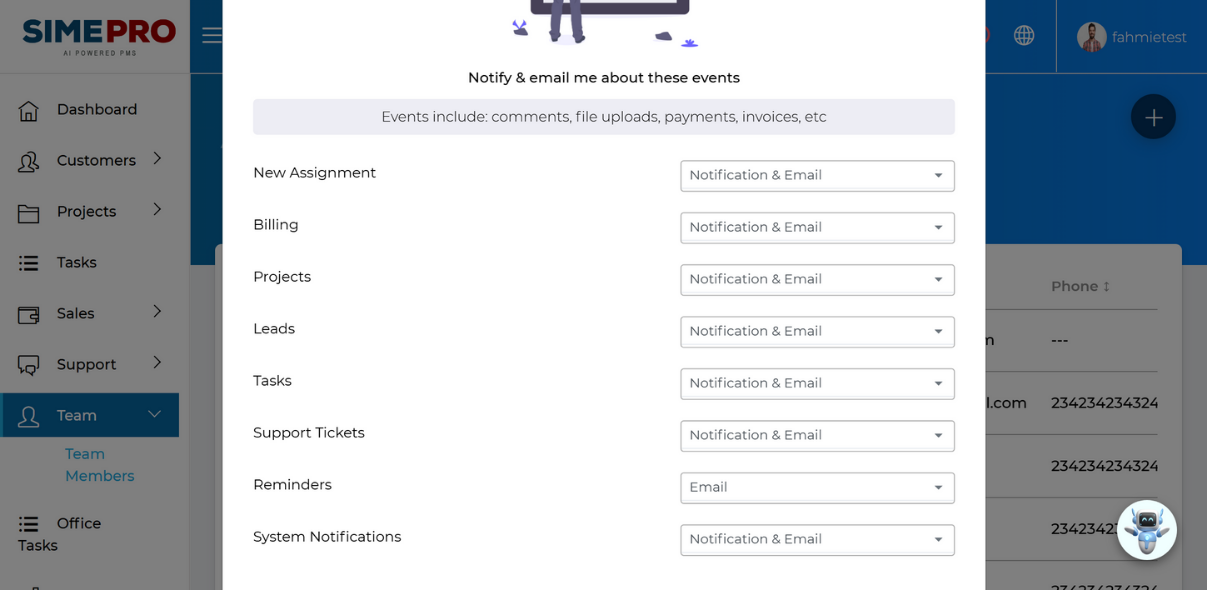Open the System Notifications dropdown

click(x=817, y=539)
